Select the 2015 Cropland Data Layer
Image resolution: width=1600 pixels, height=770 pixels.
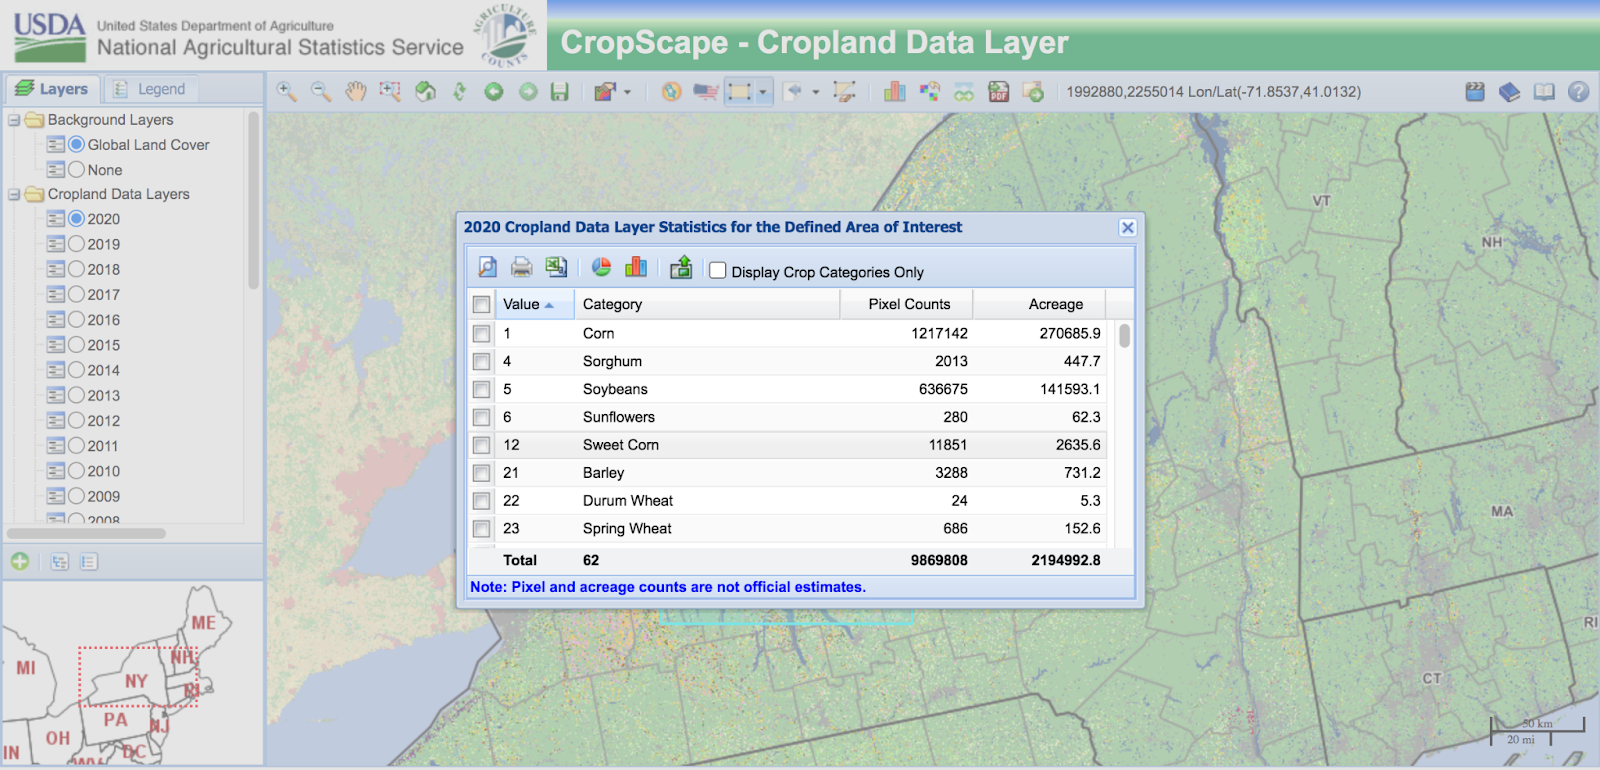click(x=77, y=344)
